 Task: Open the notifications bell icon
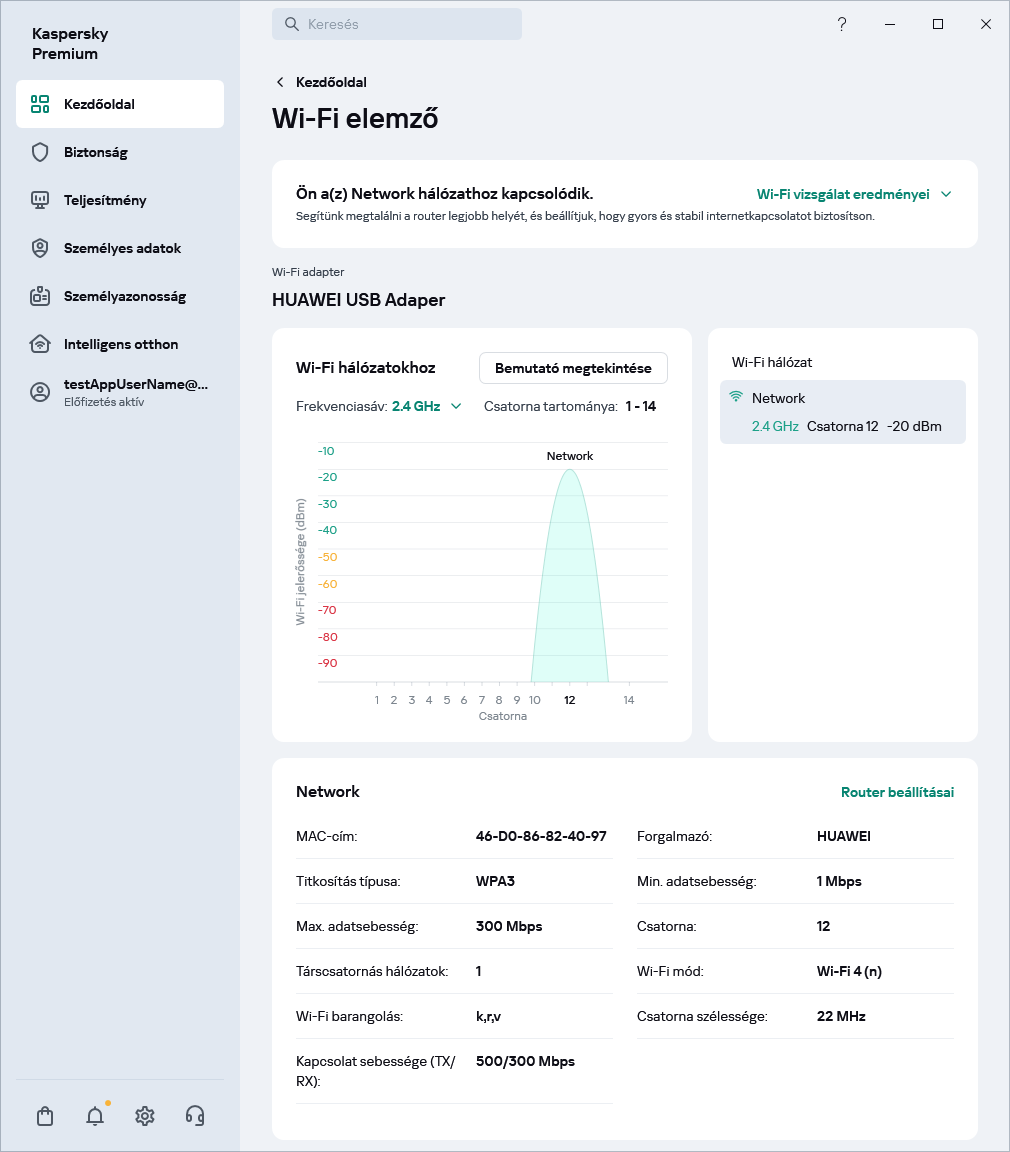pyautogui.click(x=95, y=1116)
